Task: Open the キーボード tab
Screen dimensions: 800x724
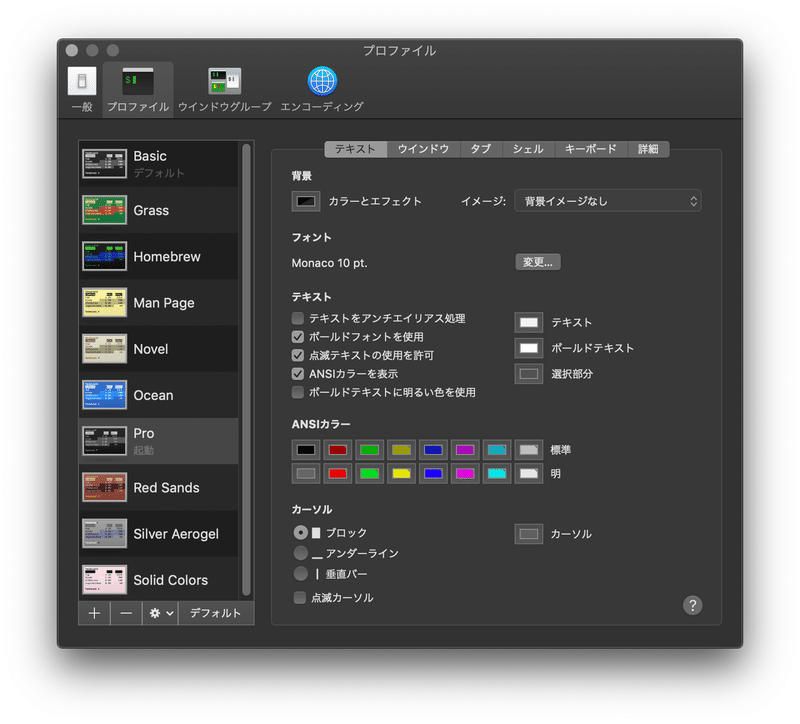Action: [590, 147]
